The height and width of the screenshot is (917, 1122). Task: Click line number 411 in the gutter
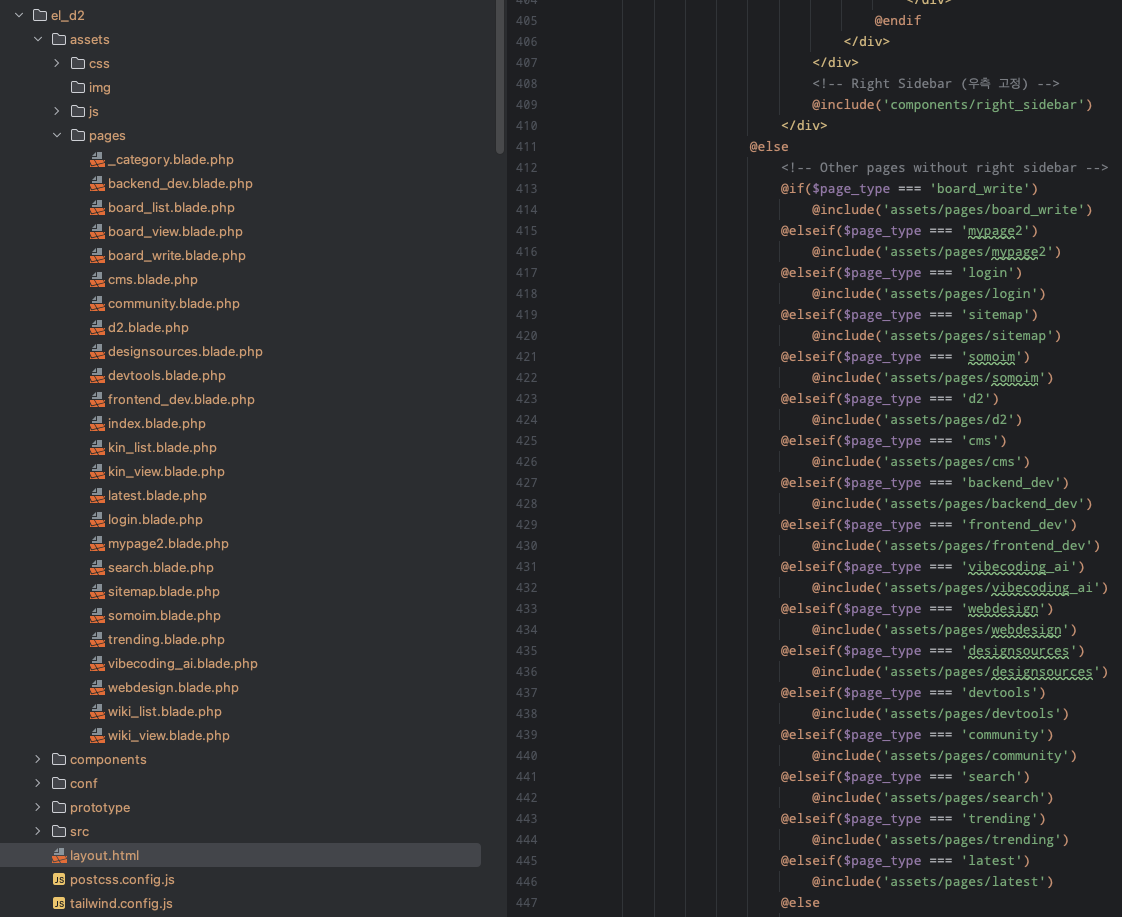point(526,147)
